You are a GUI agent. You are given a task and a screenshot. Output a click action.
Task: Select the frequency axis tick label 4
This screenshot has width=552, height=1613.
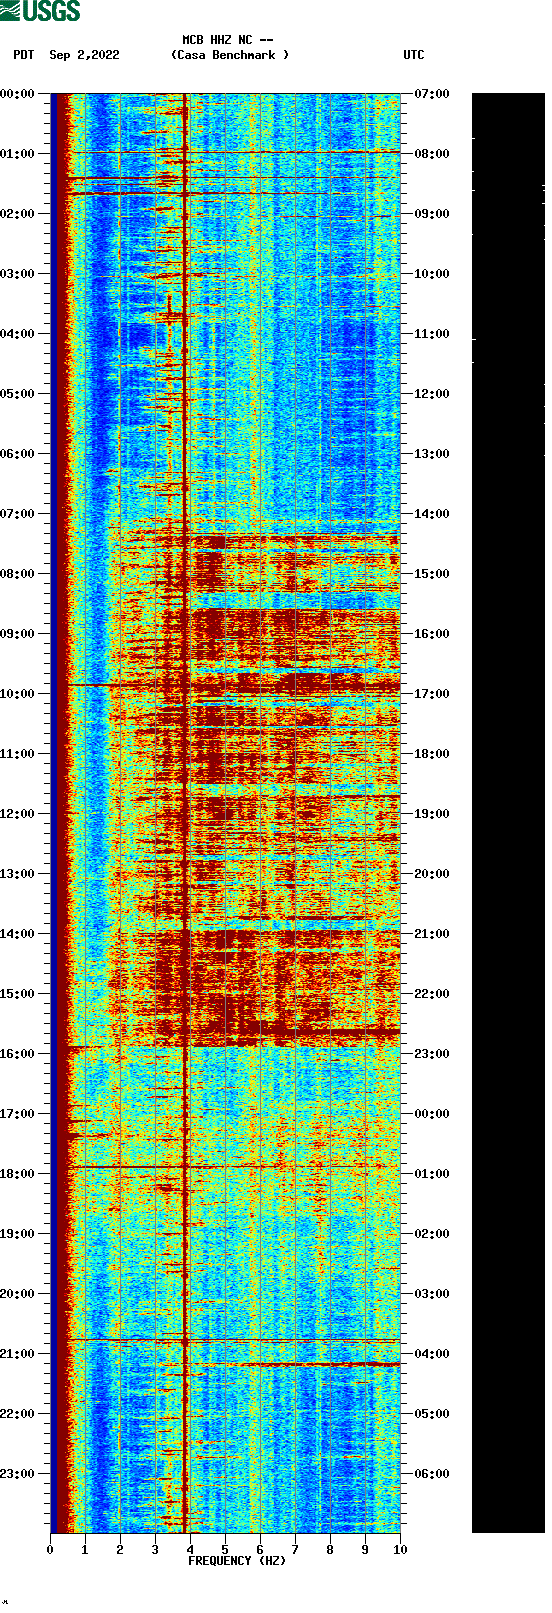click(190, 1550)
